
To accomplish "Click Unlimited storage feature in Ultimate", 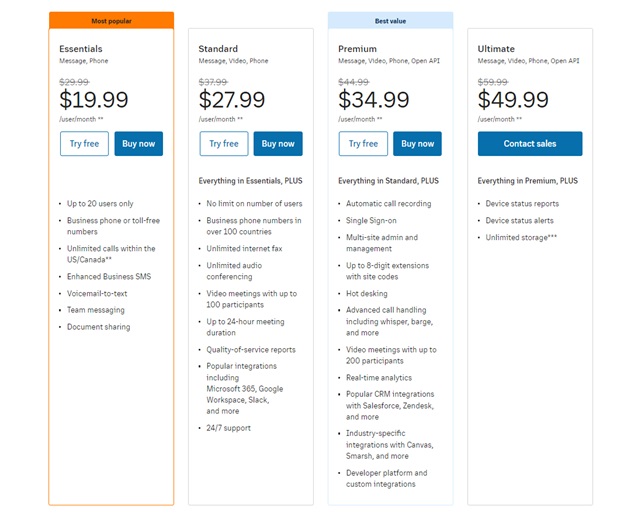I will [521, 238].
